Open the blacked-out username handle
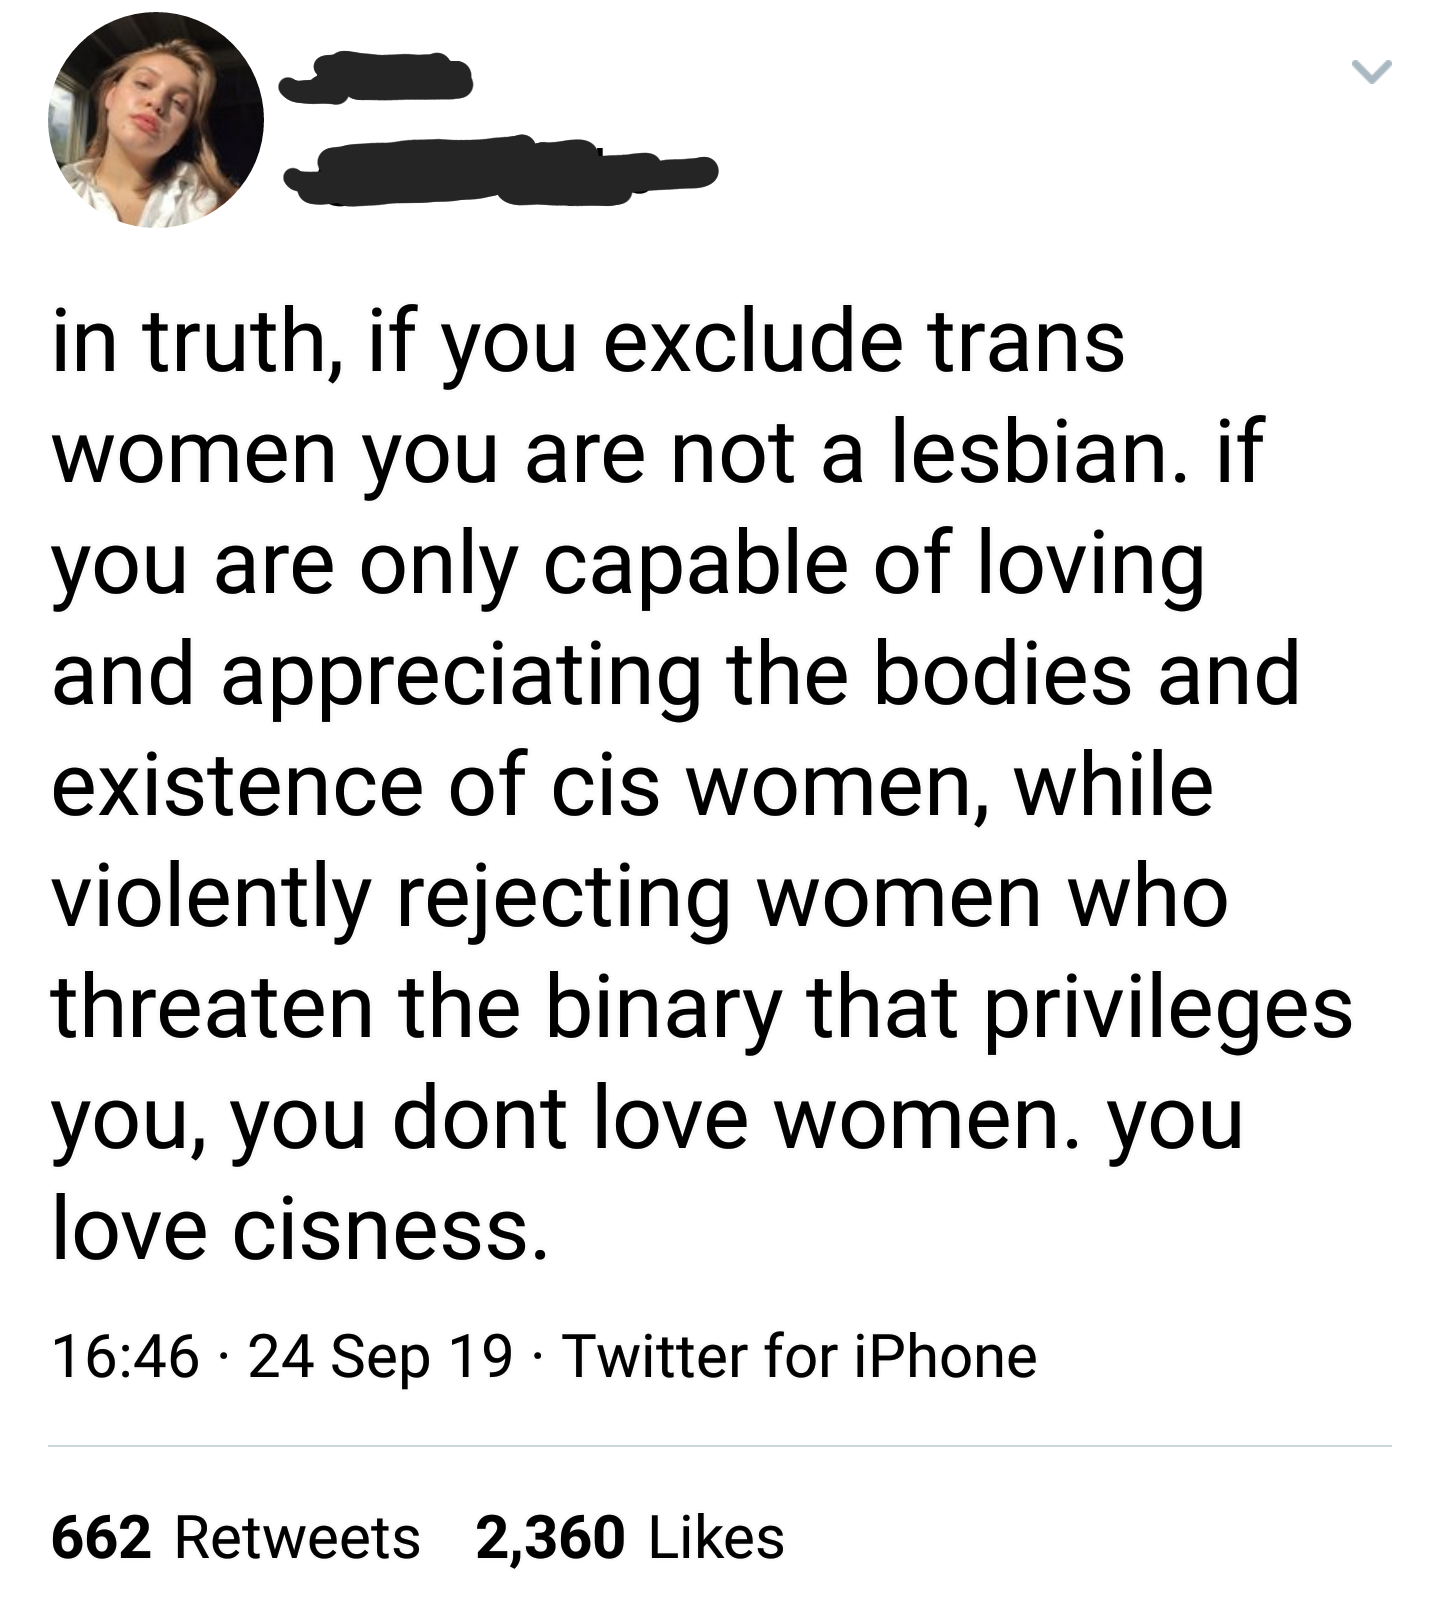This screenshot has width=1440, height=1600. pos(500,172)
